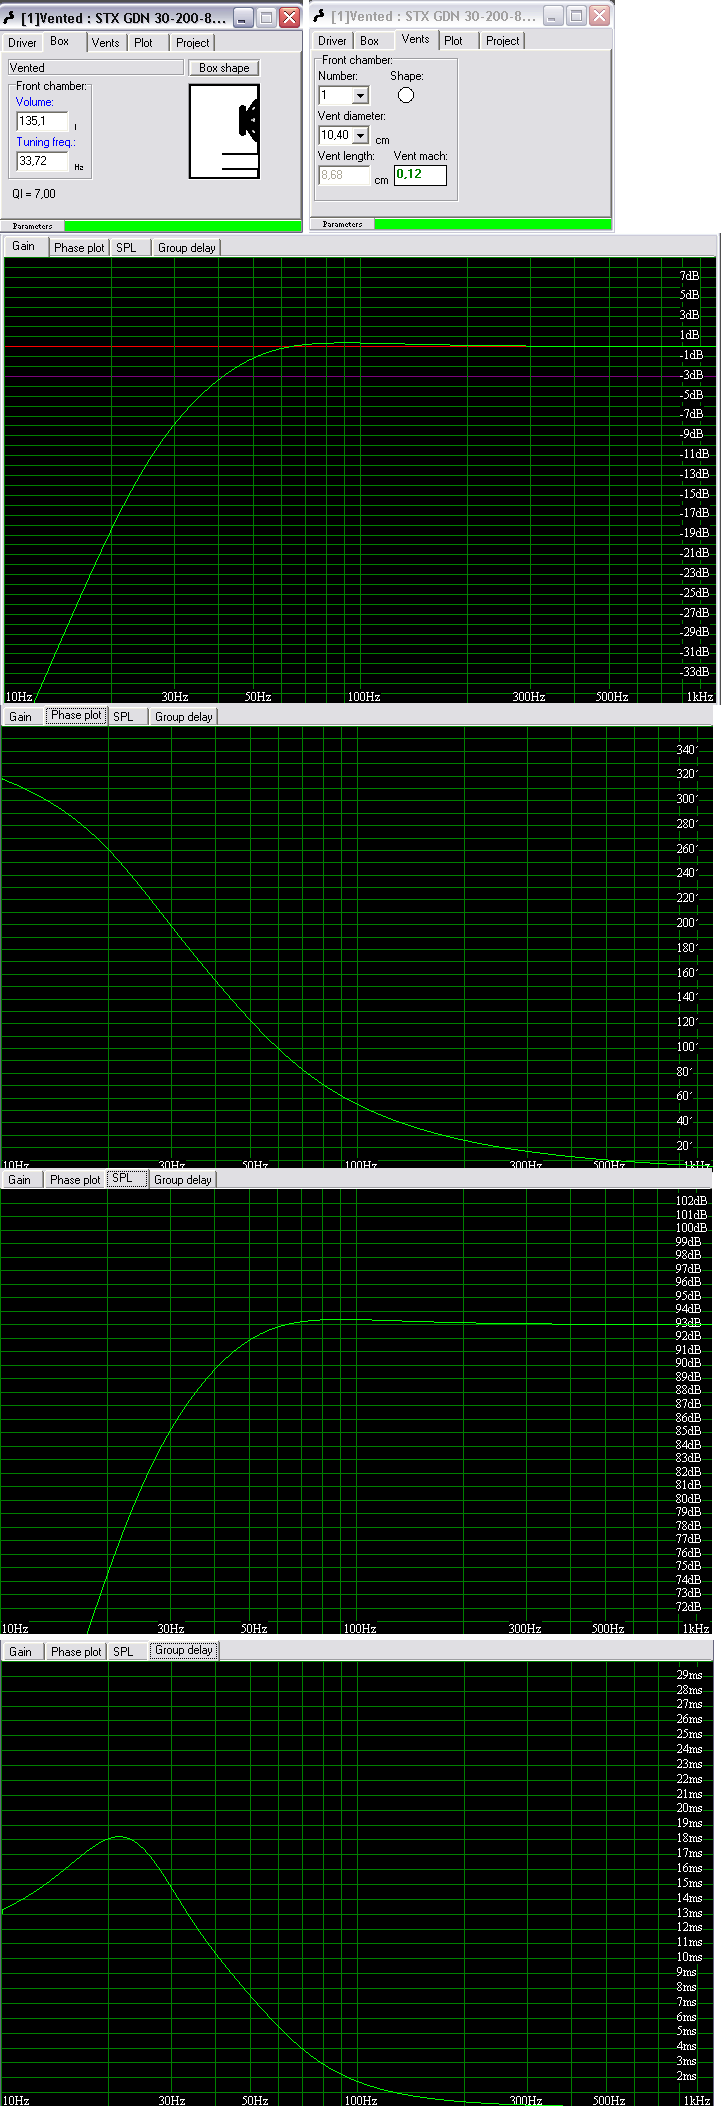This screenshot has width=721, height=2110.
Task: Open the Project tab in the right window
Action: tap(503, 41)
